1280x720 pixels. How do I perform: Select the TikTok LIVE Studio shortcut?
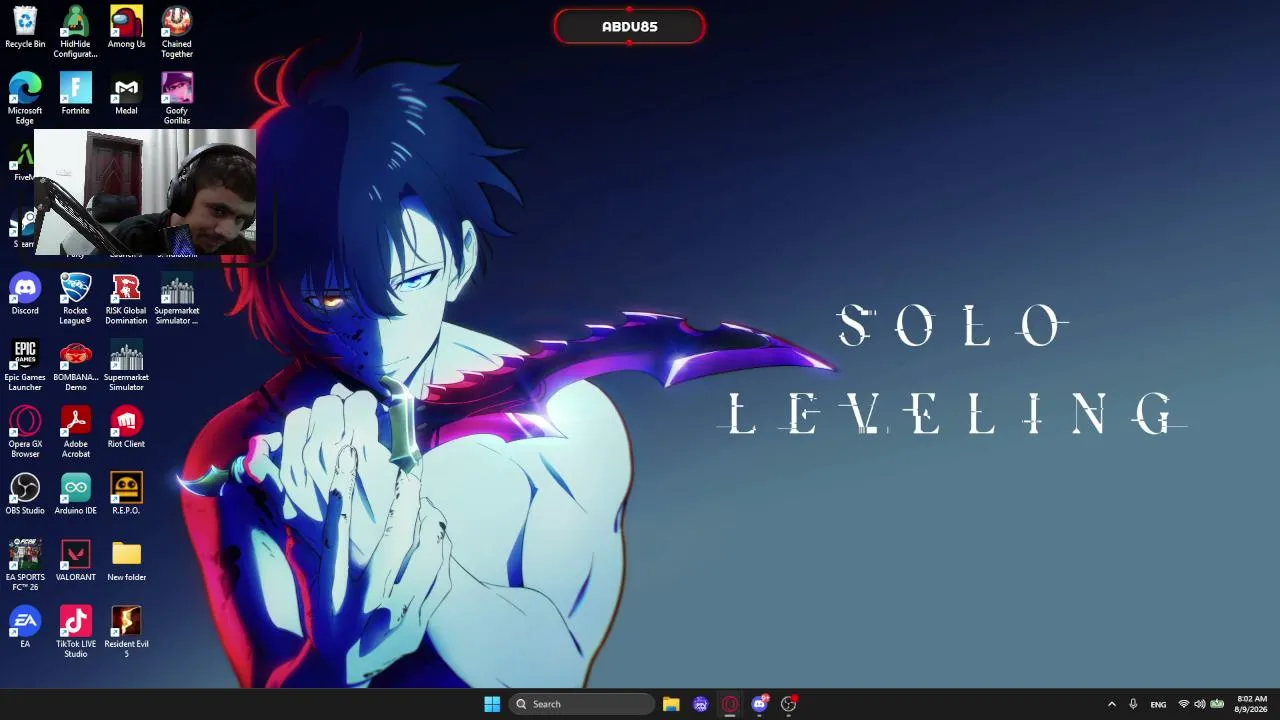76,632
